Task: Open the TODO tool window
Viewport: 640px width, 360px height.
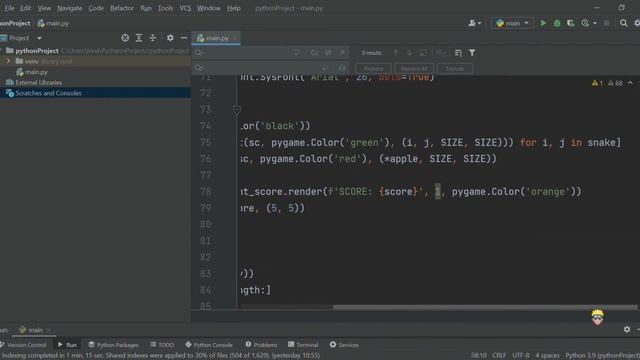Action: coord(162,345)
